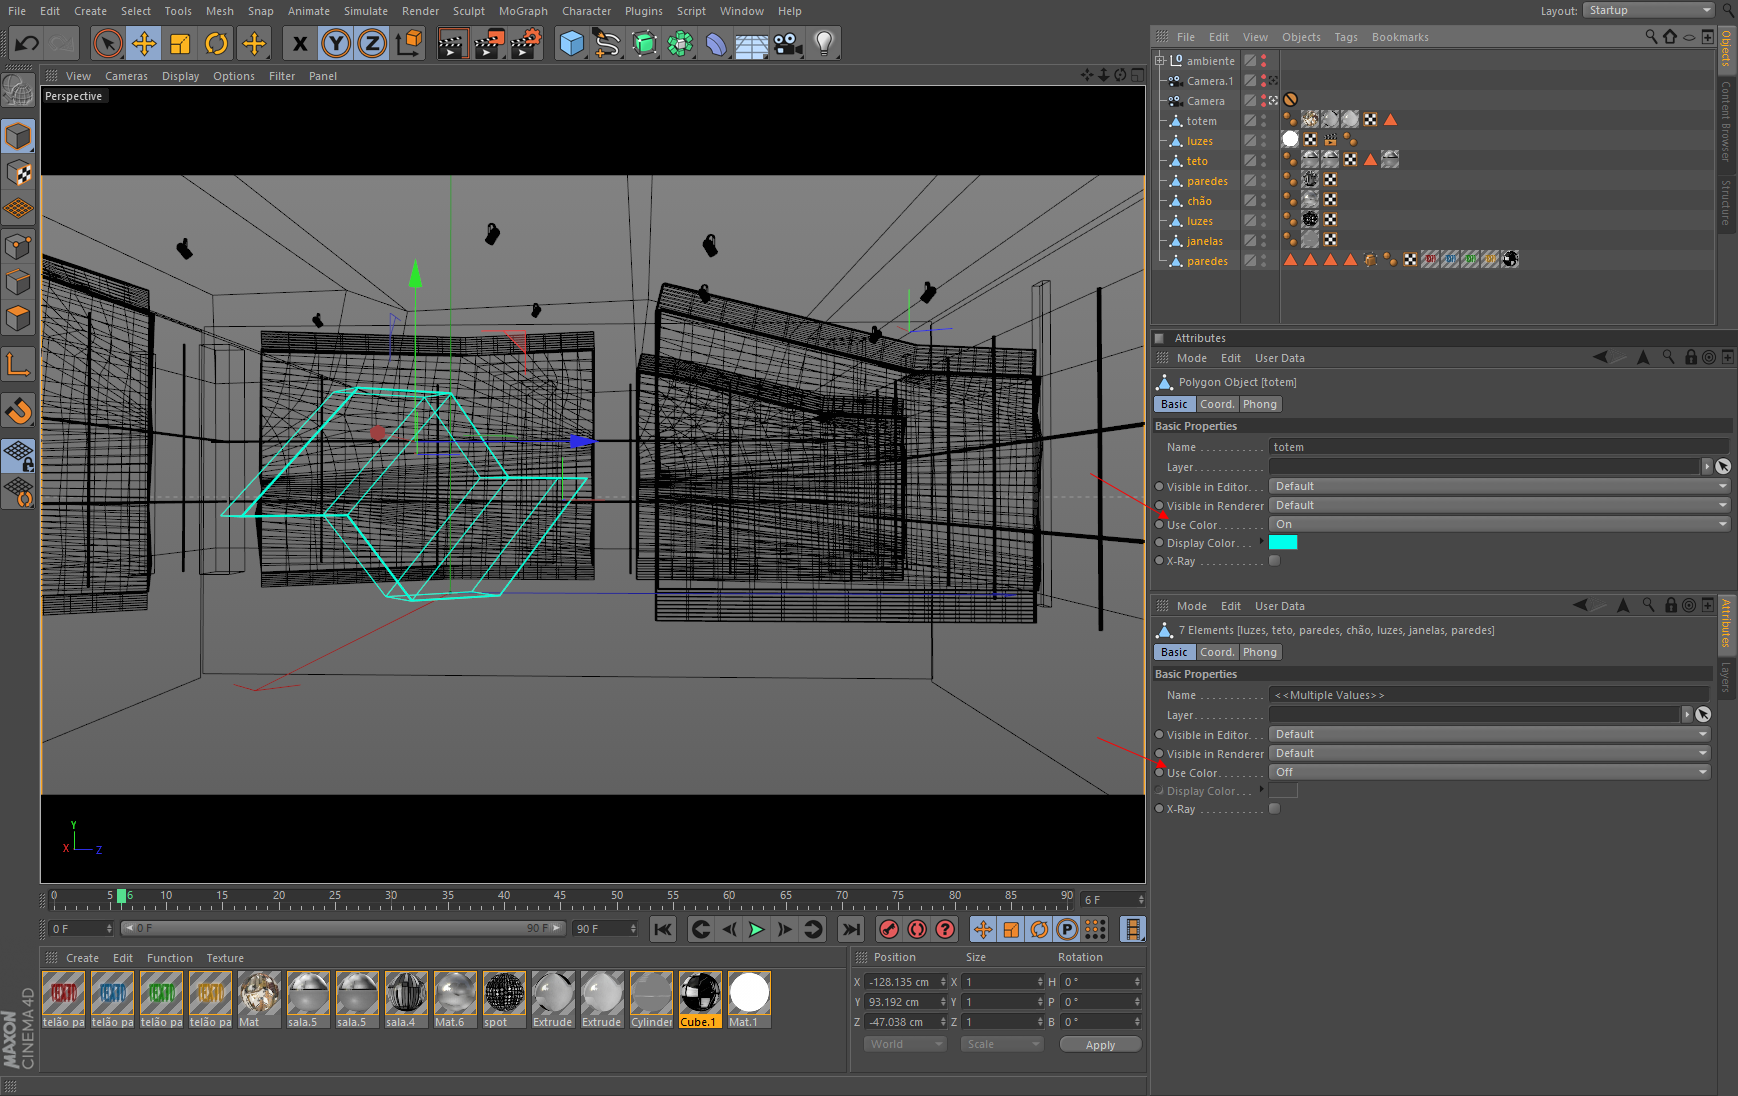
Task: Add a Light object from toolbar
Action: (824, 43)
